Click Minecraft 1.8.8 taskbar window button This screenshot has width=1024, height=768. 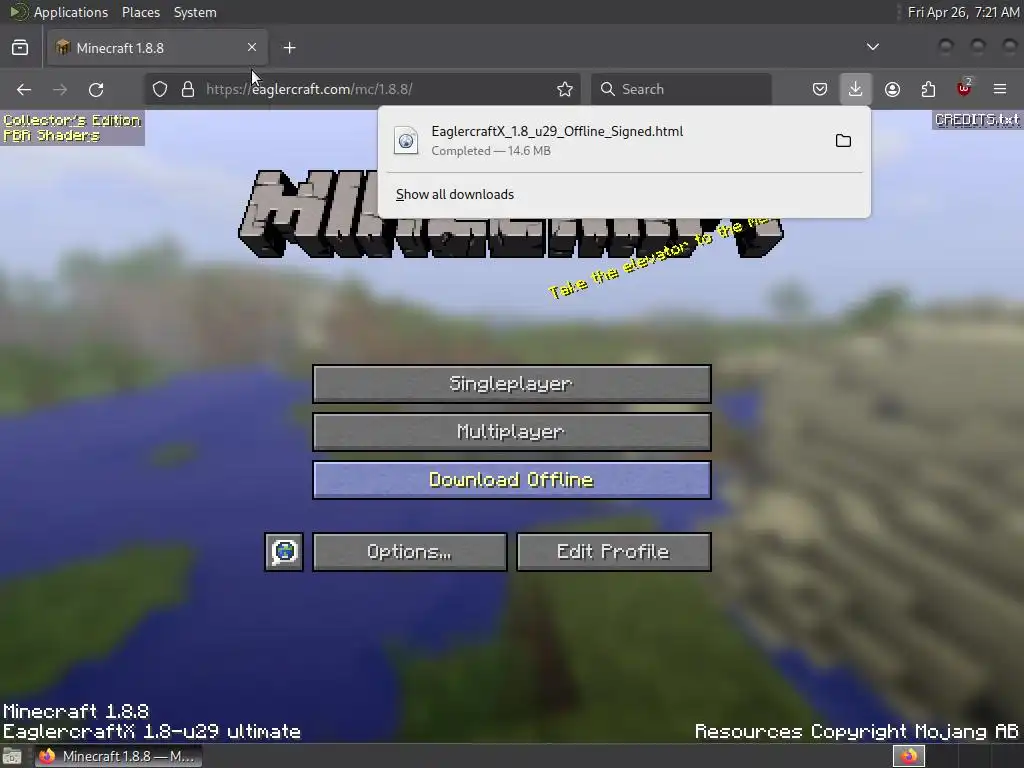pos(118,756)
